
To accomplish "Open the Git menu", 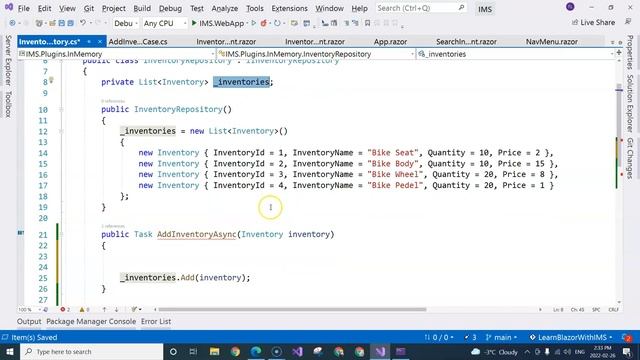I will tap(89, 8).
